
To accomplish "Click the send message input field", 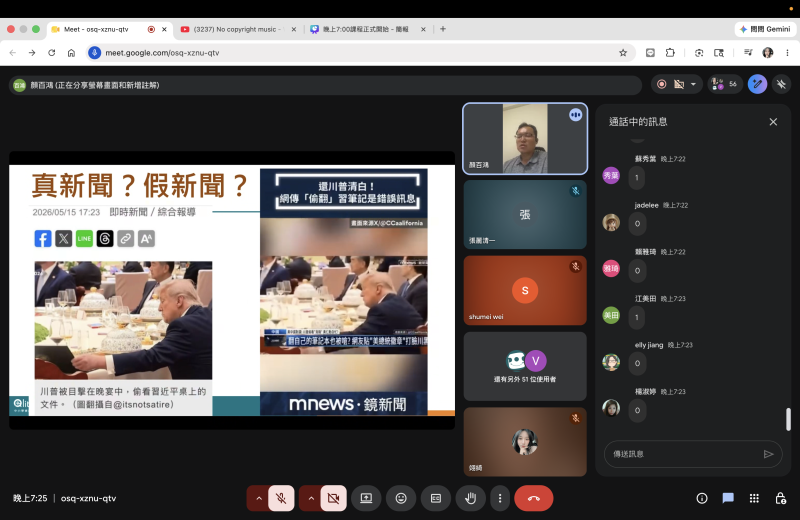I will [x=684, y=454].
